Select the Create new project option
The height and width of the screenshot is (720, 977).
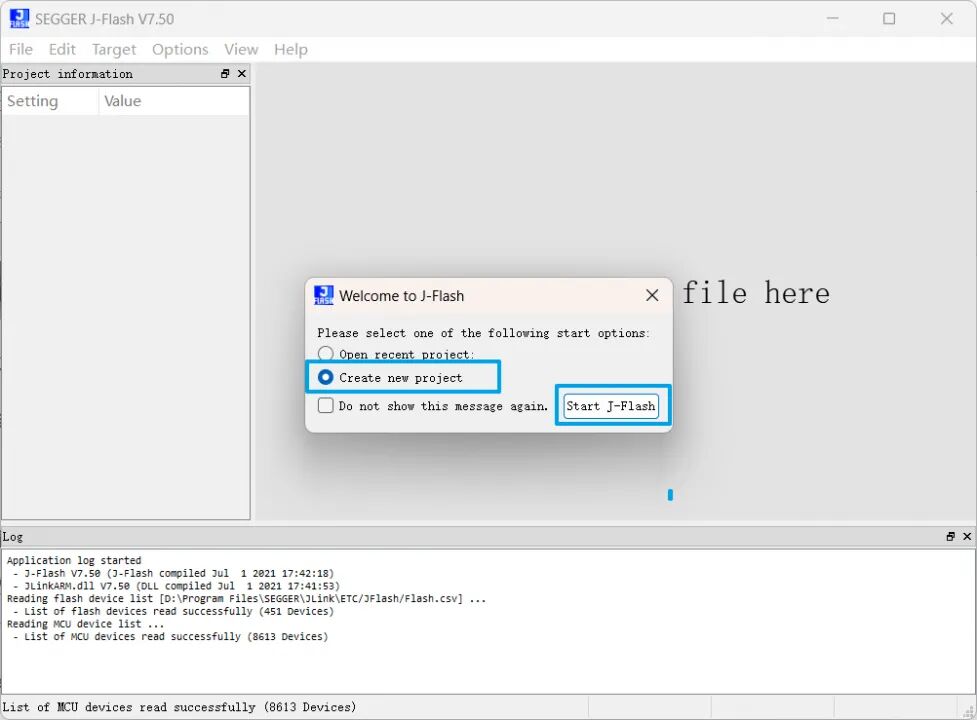click(326, 377)
